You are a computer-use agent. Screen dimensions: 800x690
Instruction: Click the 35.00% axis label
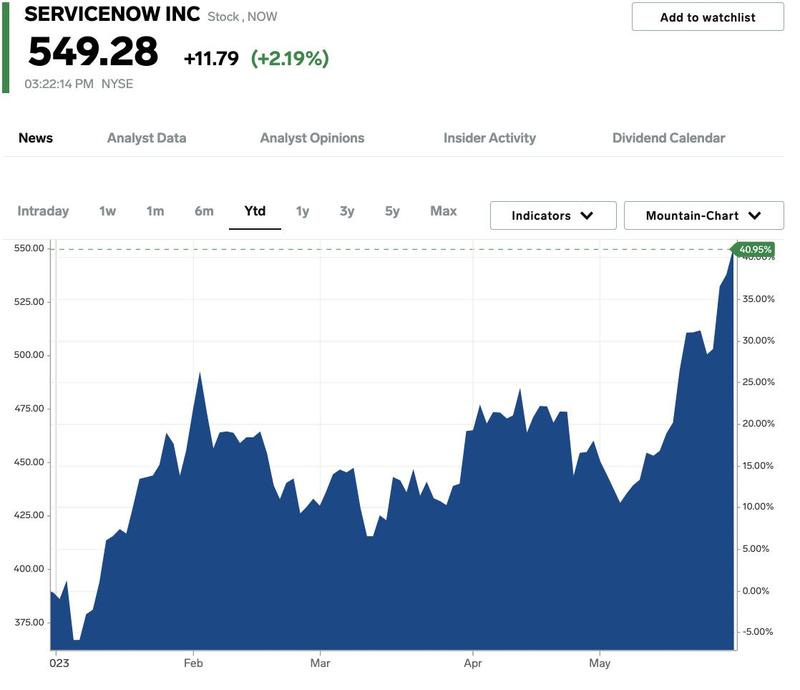point(758,299)
